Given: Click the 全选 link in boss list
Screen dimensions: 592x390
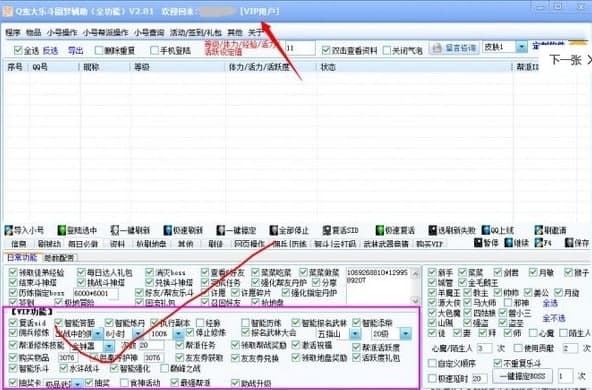Looking at the screenshot, I should click(x=550, y=303).
